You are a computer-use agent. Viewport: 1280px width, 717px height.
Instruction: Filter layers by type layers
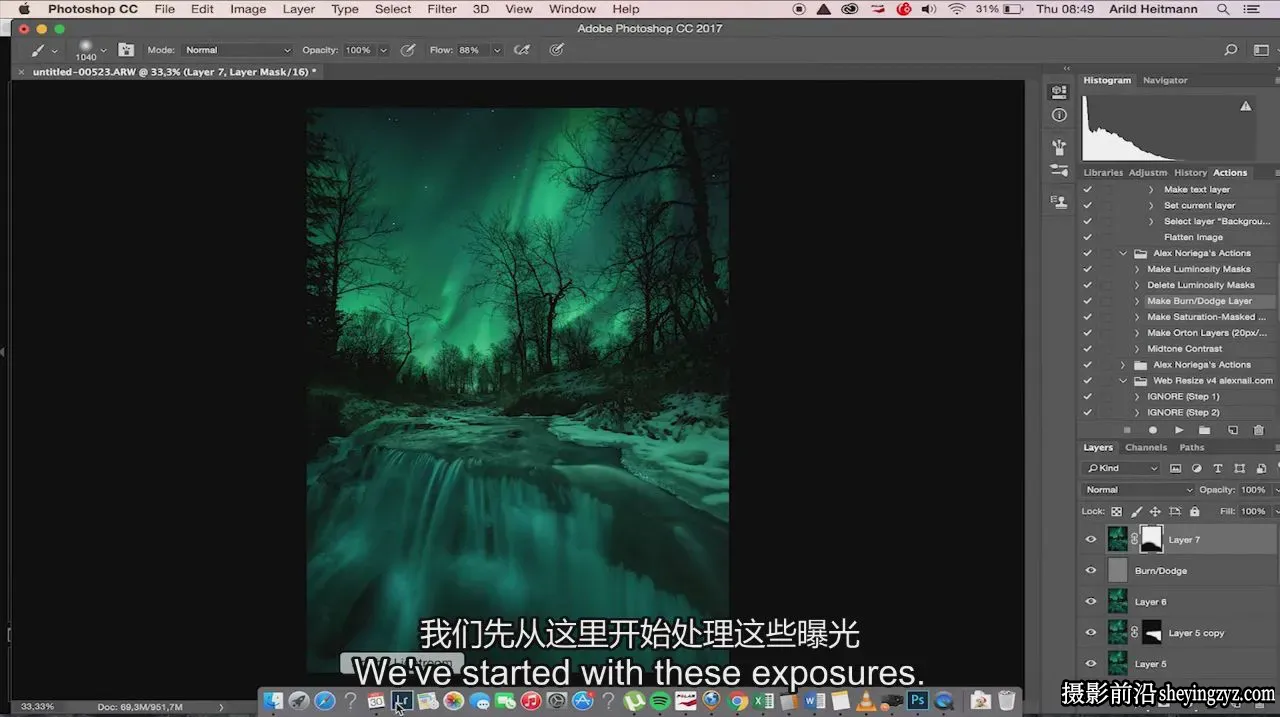(1217, 468)
